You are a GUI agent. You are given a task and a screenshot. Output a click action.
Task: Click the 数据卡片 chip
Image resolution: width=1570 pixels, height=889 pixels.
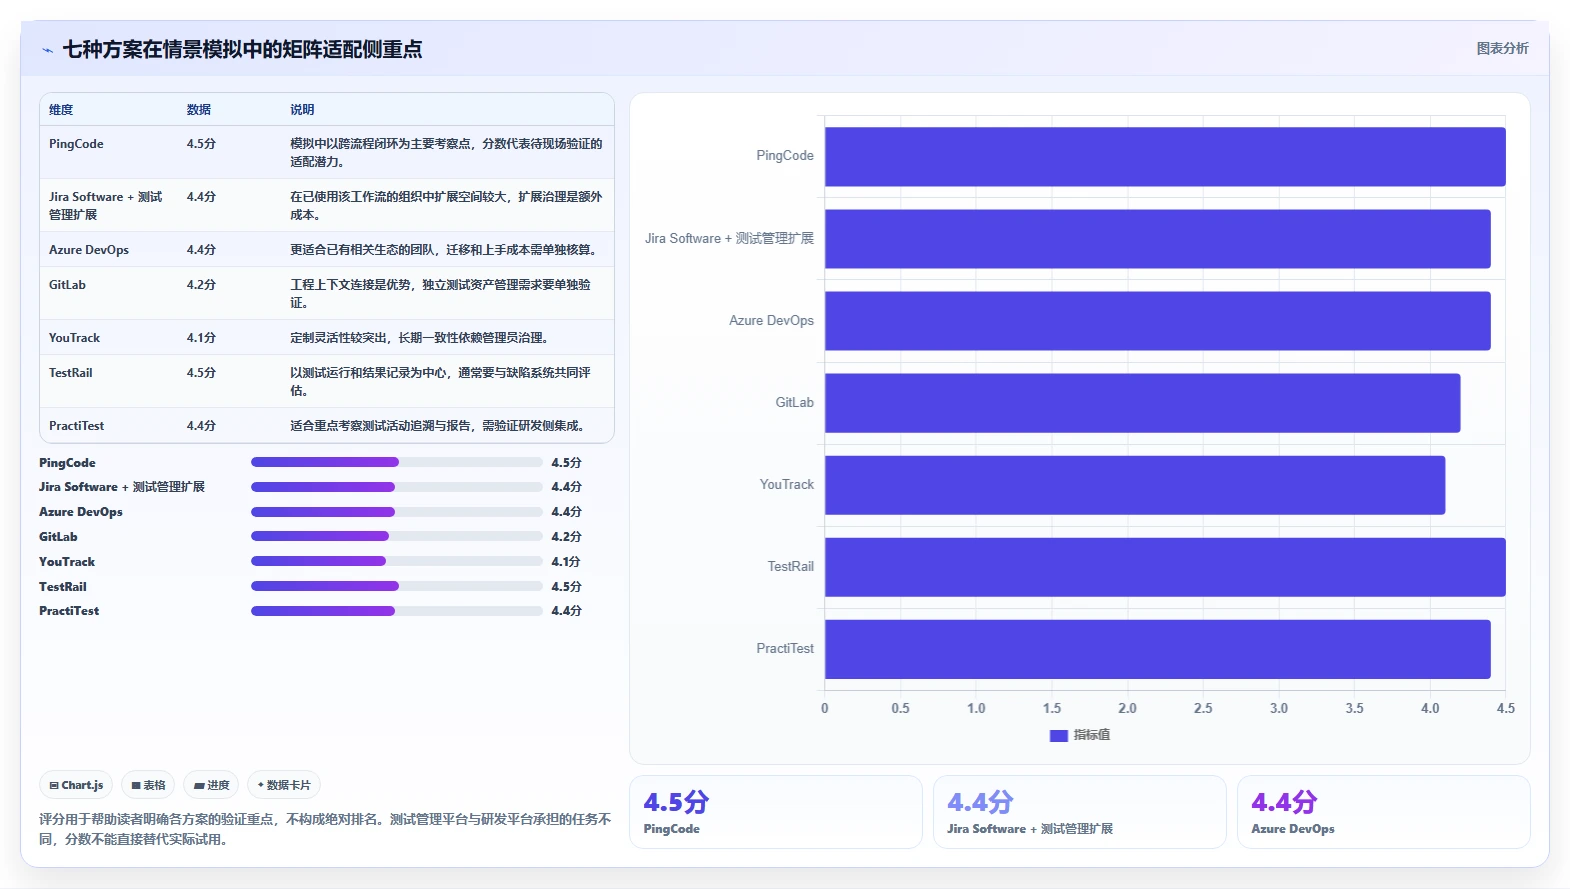[x=284, y=785]
